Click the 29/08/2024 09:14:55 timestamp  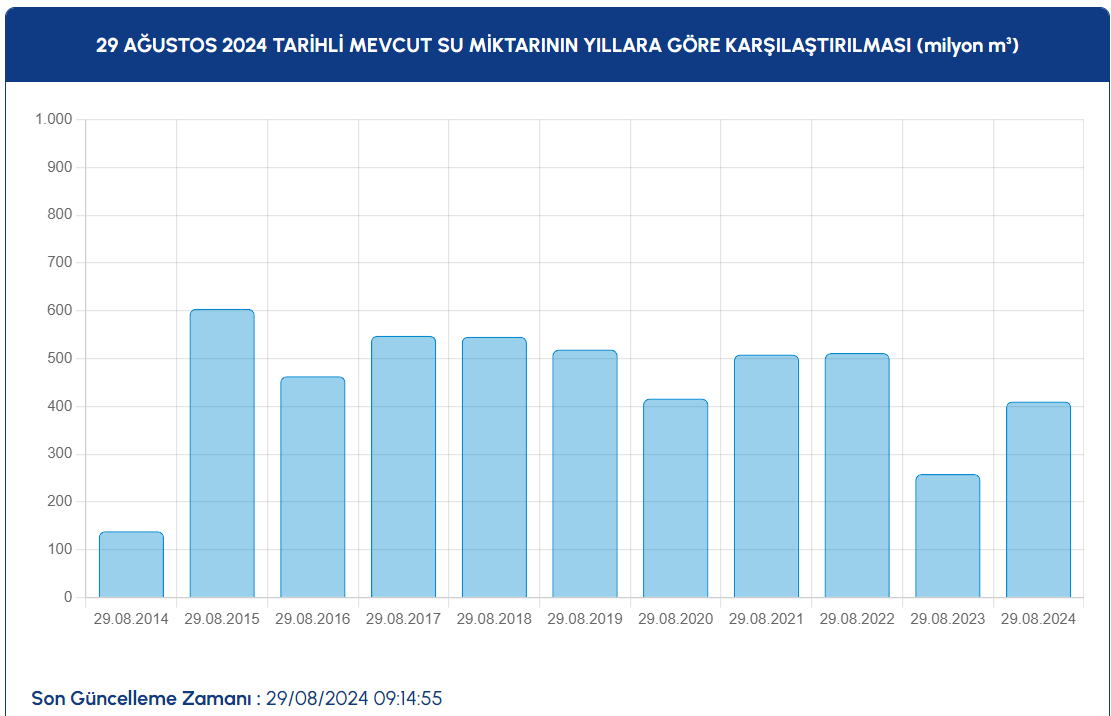(x=354, y=698)
